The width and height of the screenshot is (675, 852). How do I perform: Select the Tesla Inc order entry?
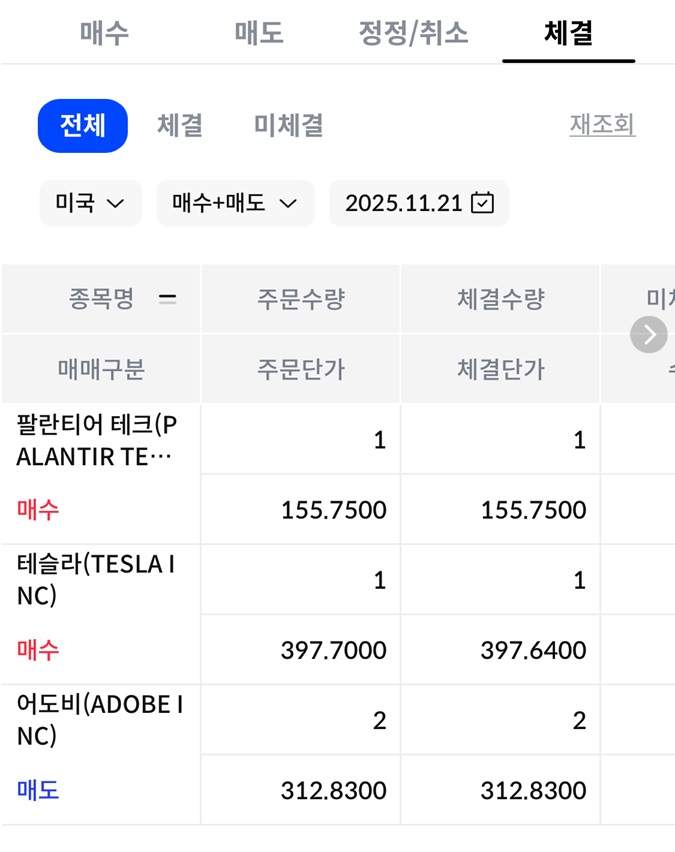pos(97,580)
